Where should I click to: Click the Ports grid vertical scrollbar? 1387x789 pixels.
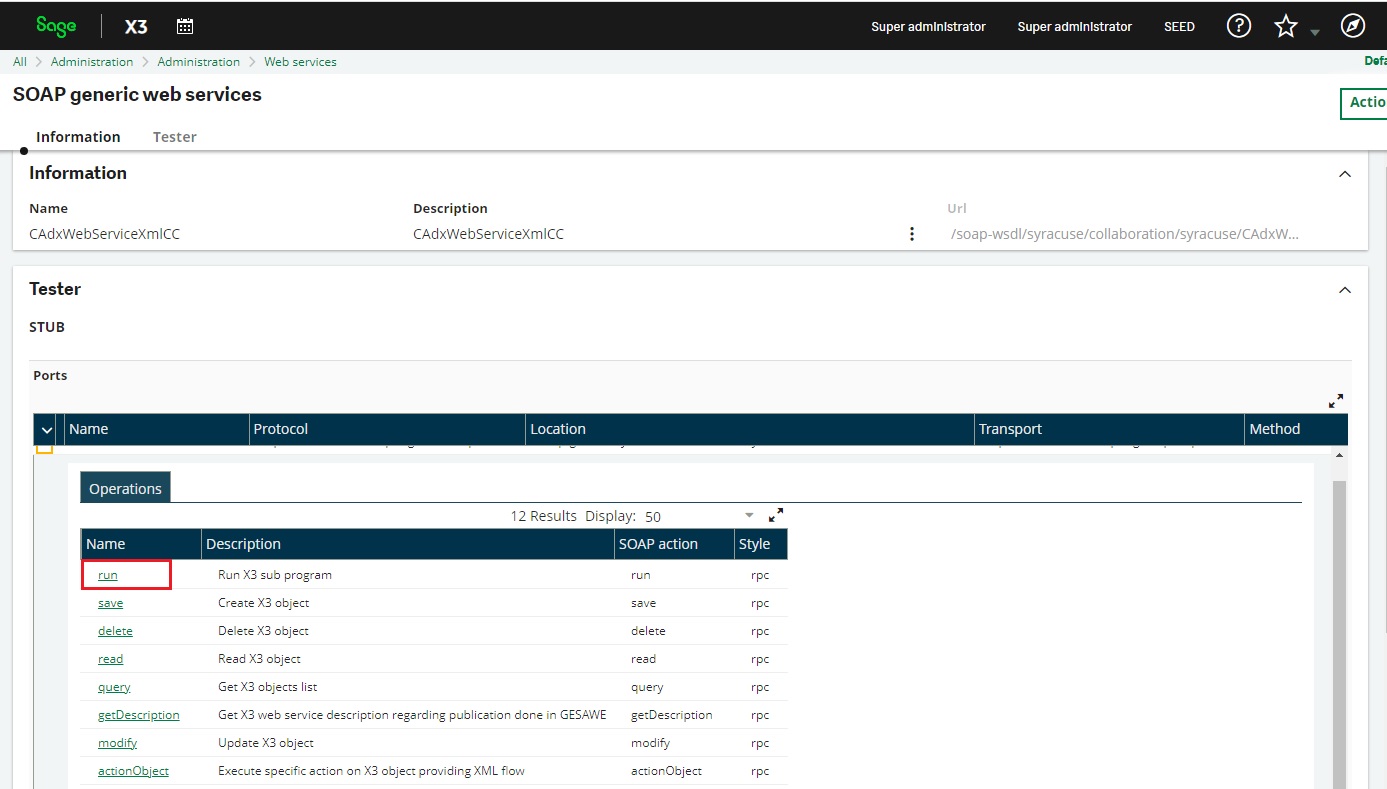[1339, 620]
